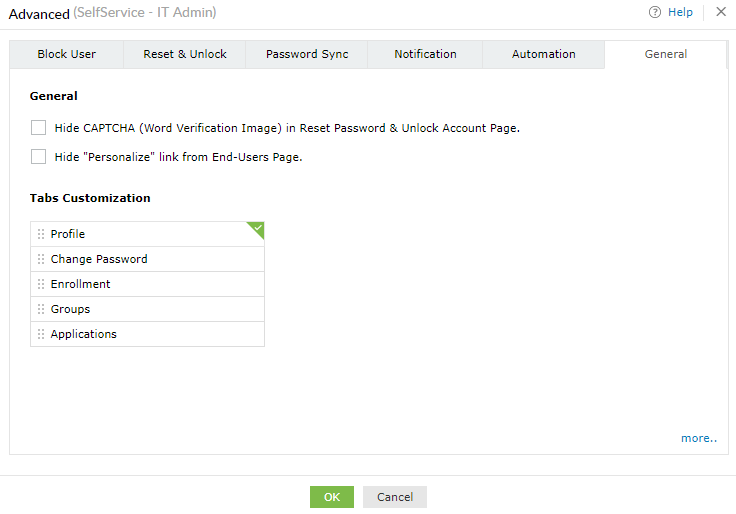
Task: Go to the Password Sync tab
Action: coord(307,54)
